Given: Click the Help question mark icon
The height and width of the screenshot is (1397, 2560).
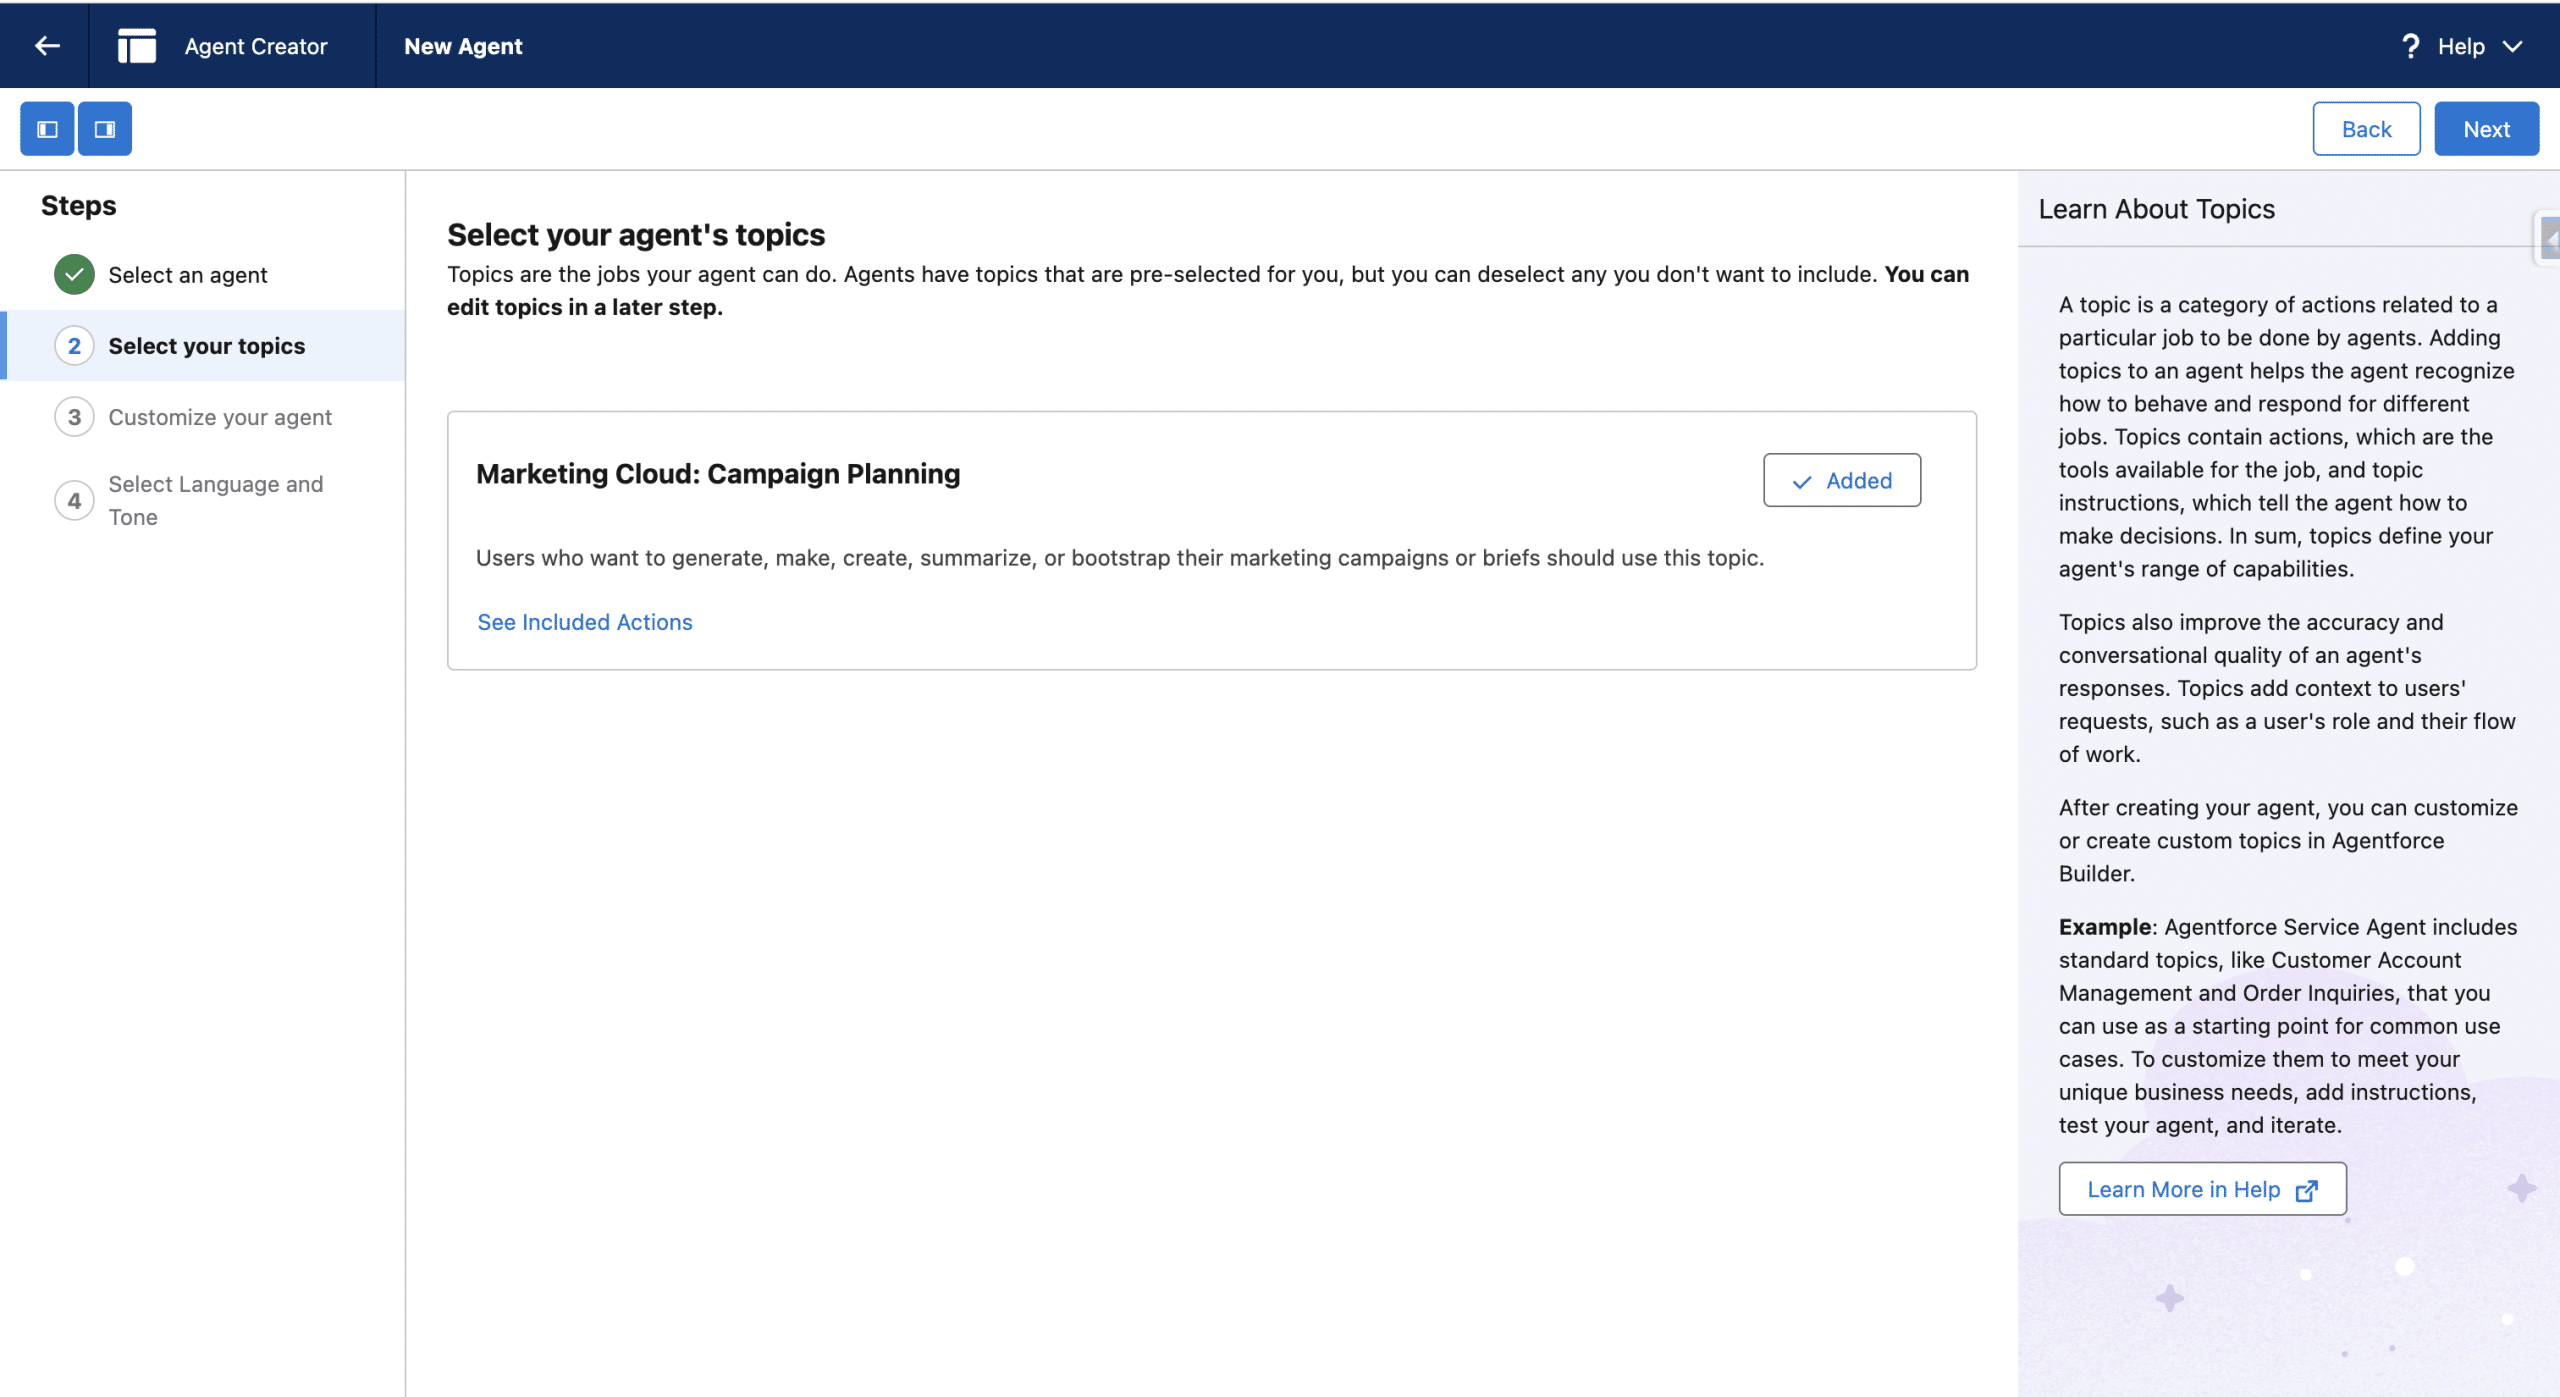Looking at the screenshot, I should coord(2410,46).
